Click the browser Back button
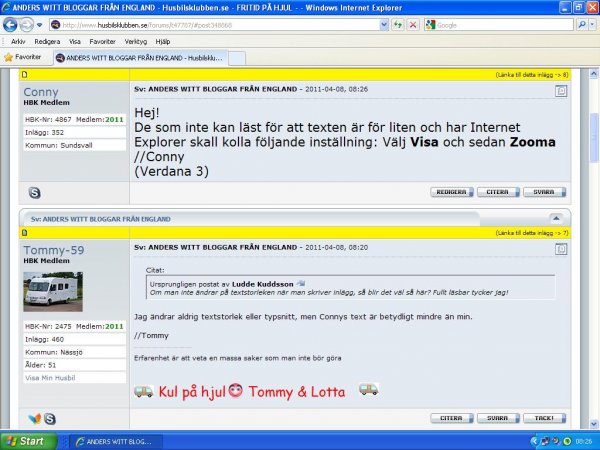Viewport: 600px width, 450px height. pos(11,24)
